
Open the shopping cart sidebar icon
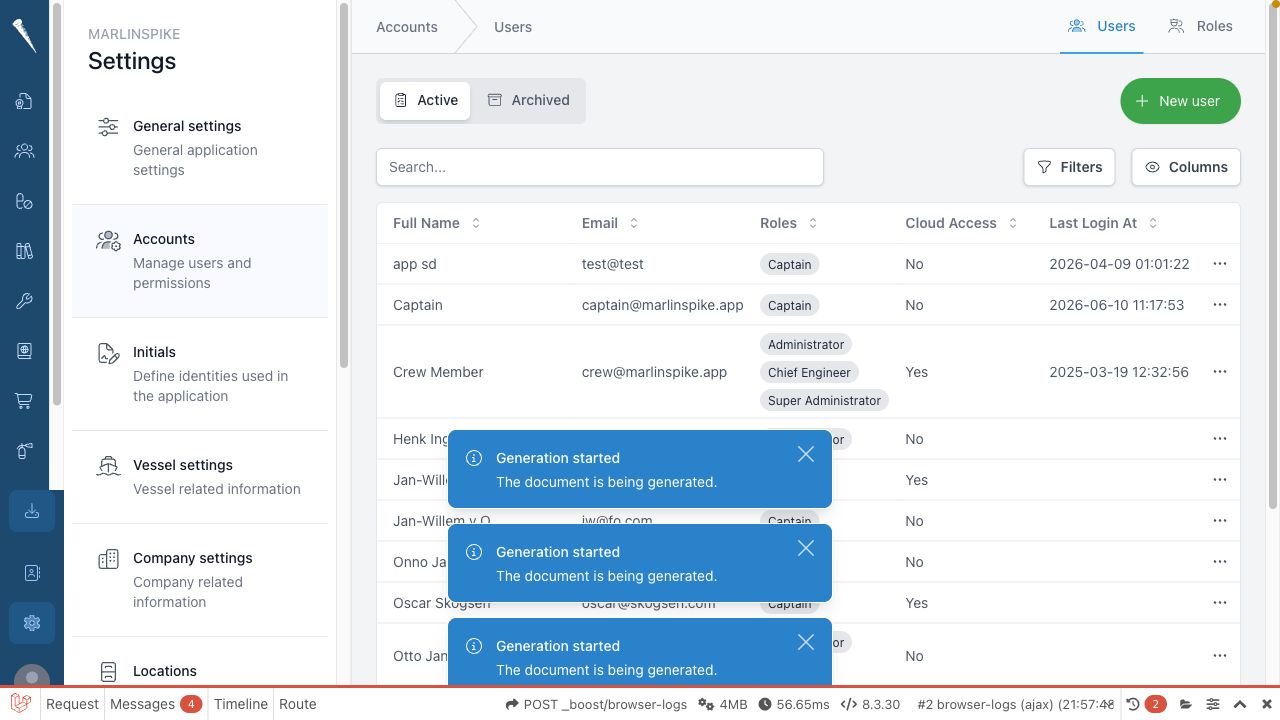(24, 401)
